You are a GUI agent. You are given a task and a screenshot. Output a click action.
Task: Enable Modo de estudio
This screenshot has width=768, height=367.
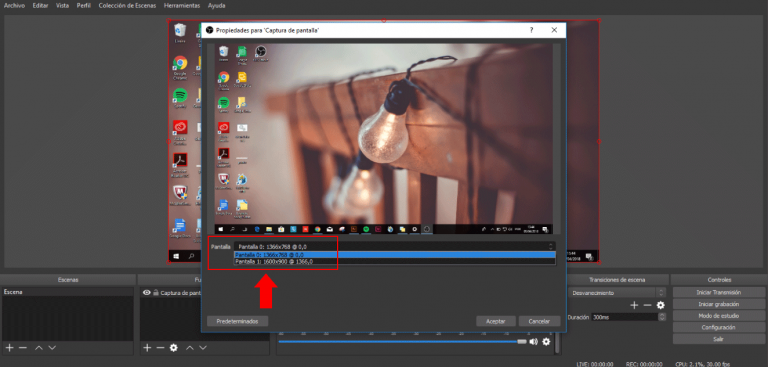click(x=719, y=316)
